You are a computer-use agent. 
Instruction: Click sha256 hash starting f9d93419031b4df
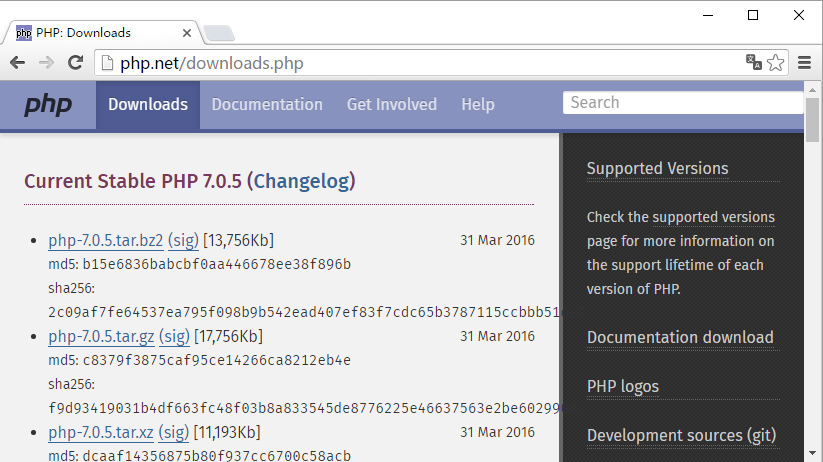tap(303, 408)
